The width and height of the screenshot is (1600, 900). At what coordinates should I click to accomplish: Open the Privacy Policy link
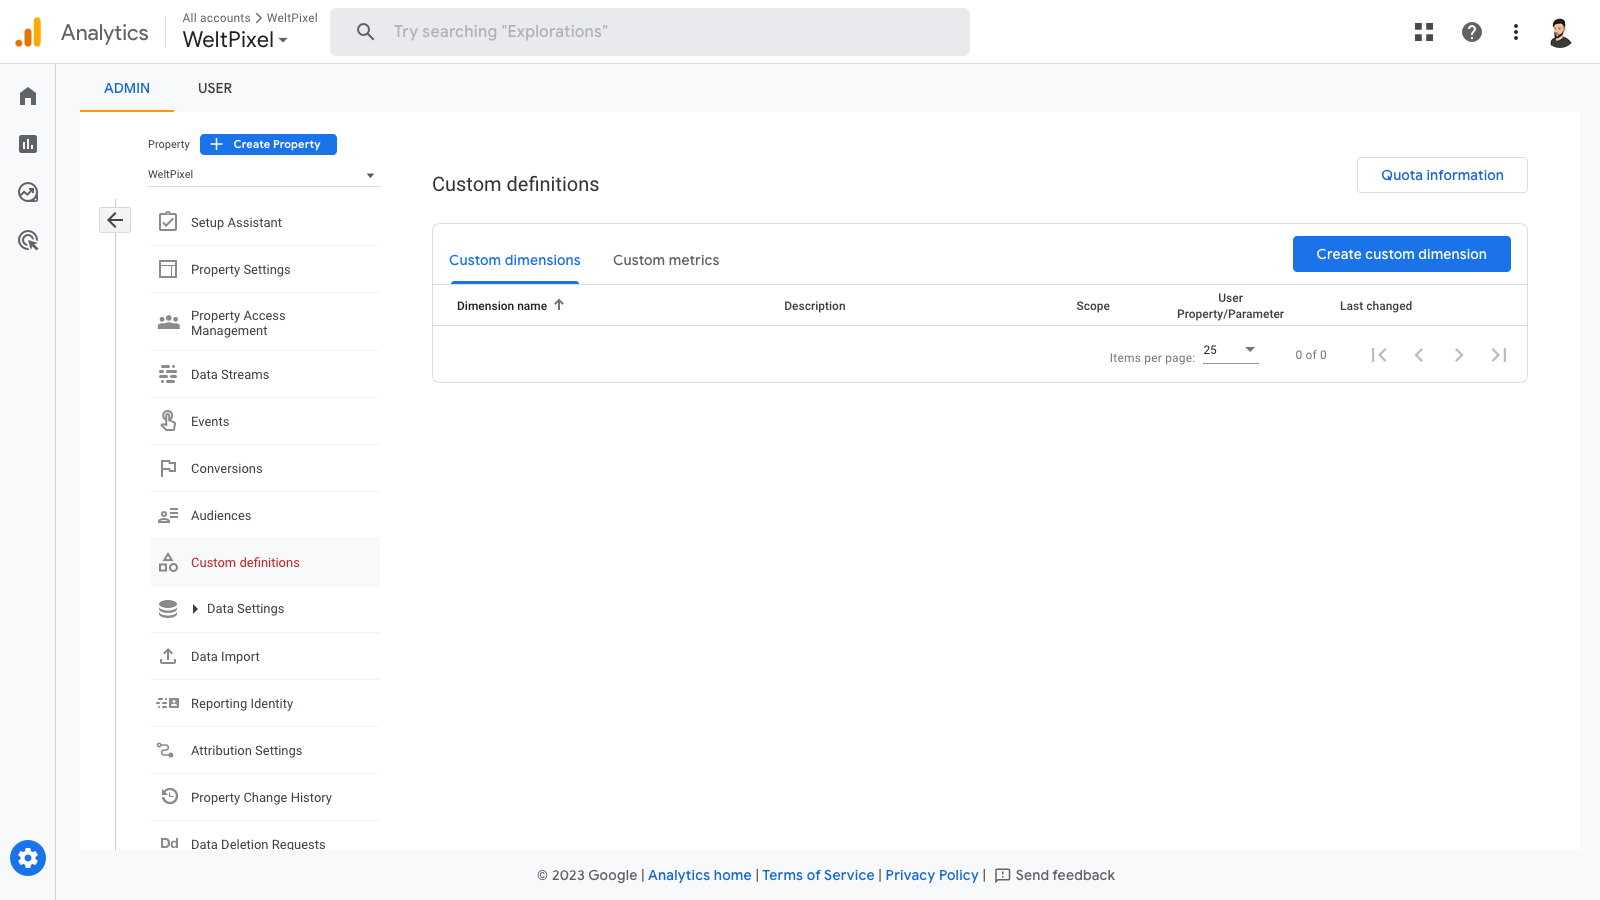[932, 875]
